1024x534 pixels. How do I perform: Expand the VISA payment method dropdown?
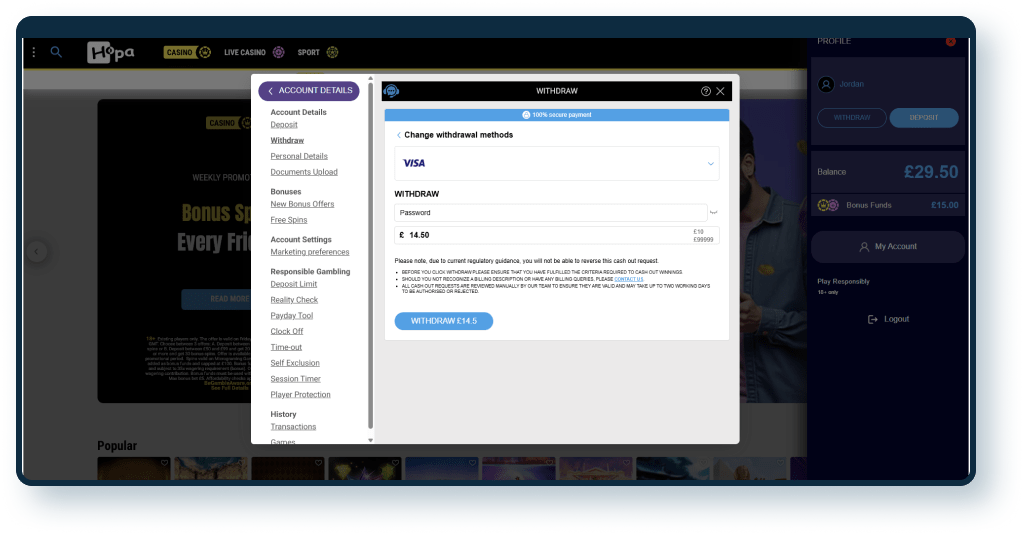coord(711,163)
